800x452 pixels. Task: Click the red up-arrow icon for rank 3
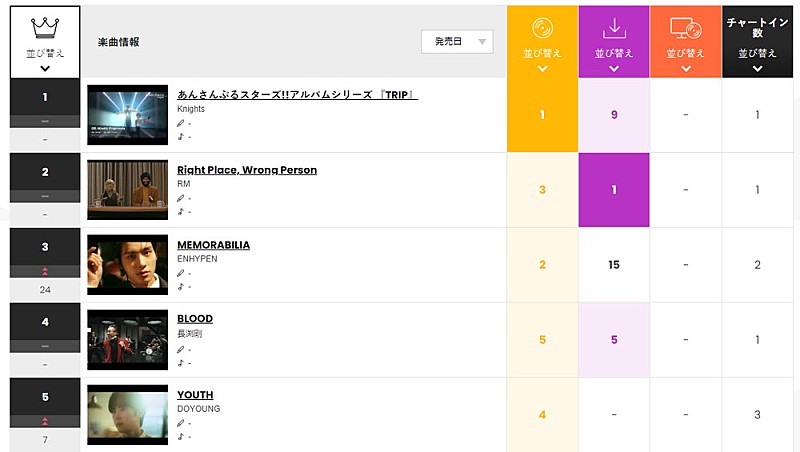coord(44,272)
